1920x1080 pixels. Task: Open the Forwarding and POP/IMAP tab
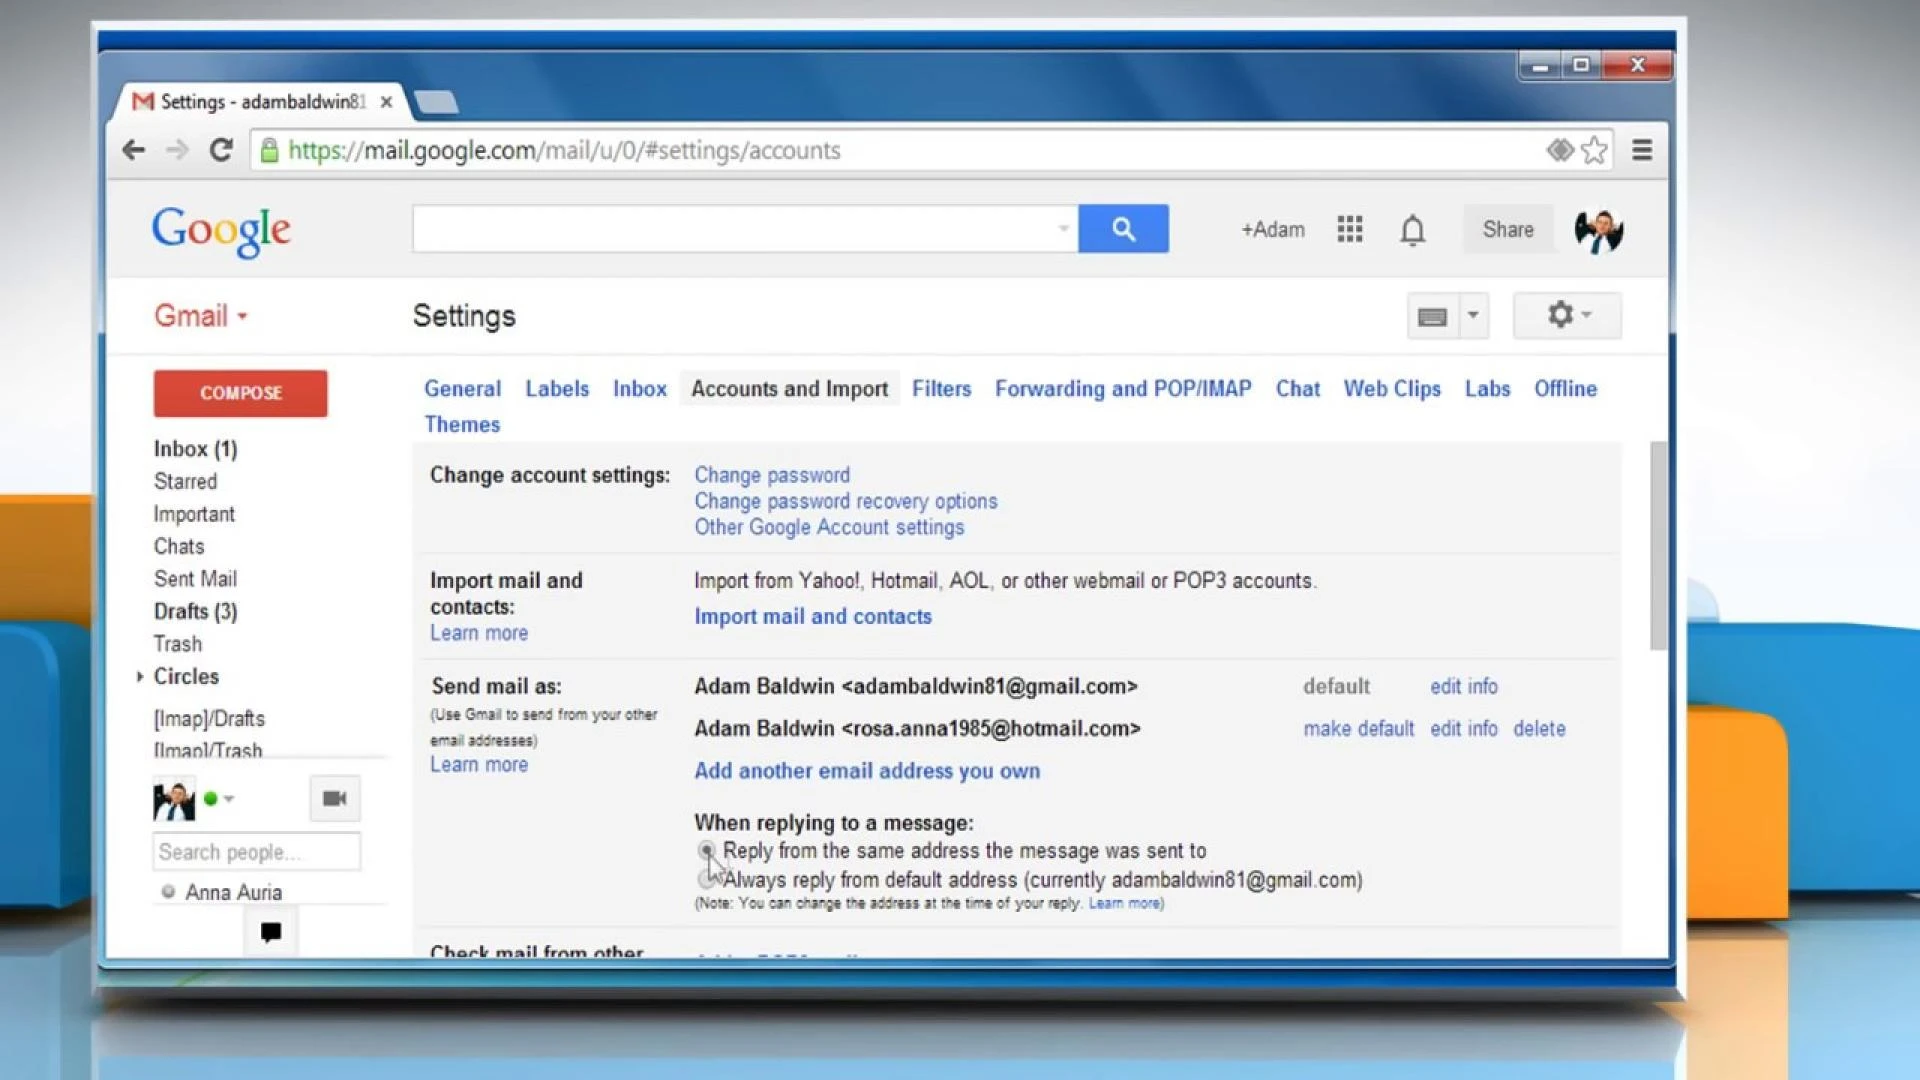pos(1122,389)
